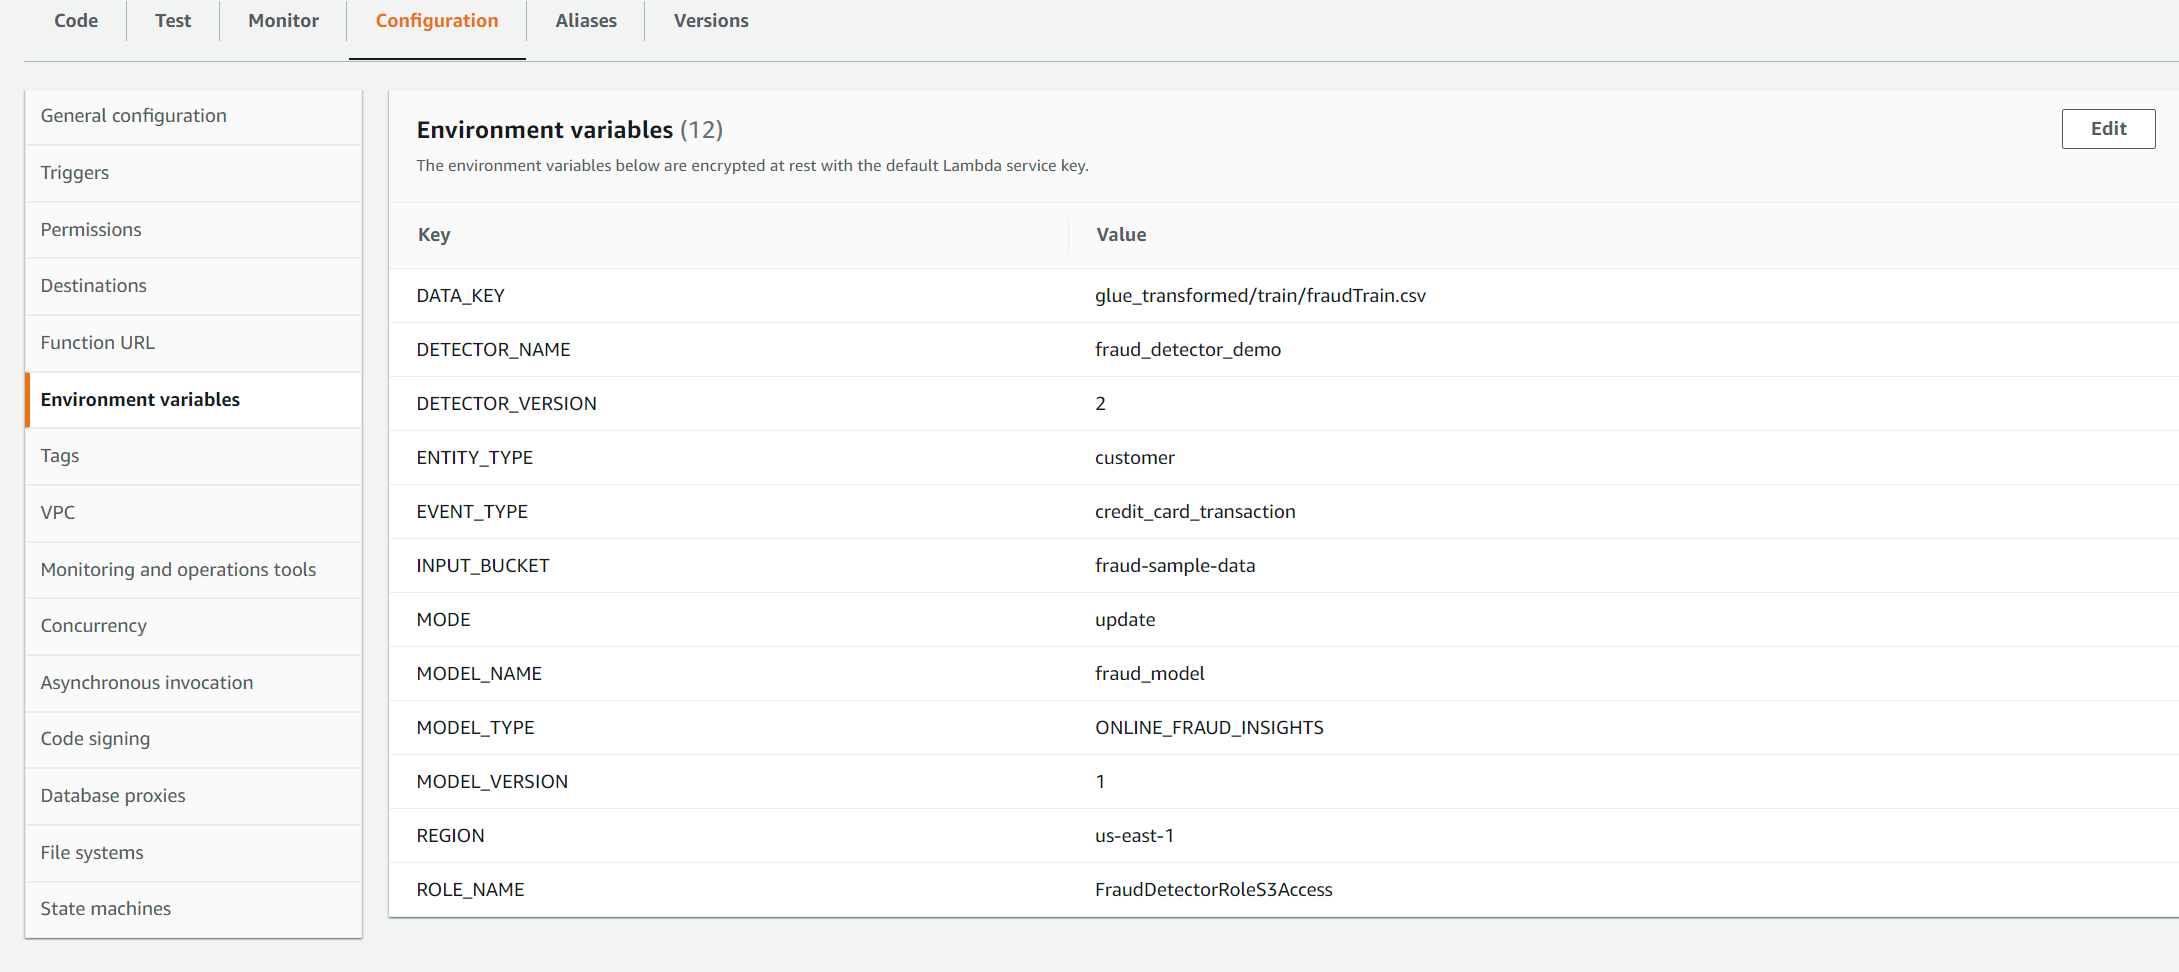Screen dimensions: 2179x972
Task: Switch to the Code tab
Action: [x=76, y=21]
